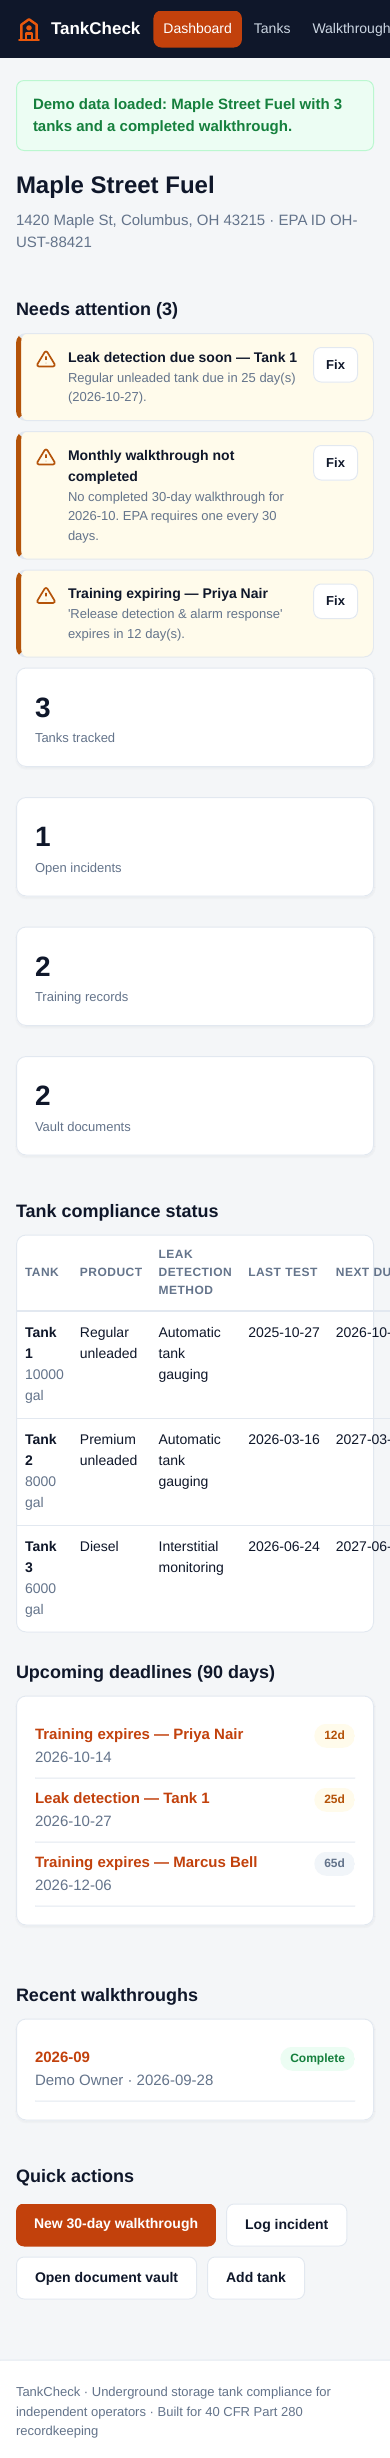Click the Log incident button
The image size is (390, 2458).
click(x=286, y=2225)
